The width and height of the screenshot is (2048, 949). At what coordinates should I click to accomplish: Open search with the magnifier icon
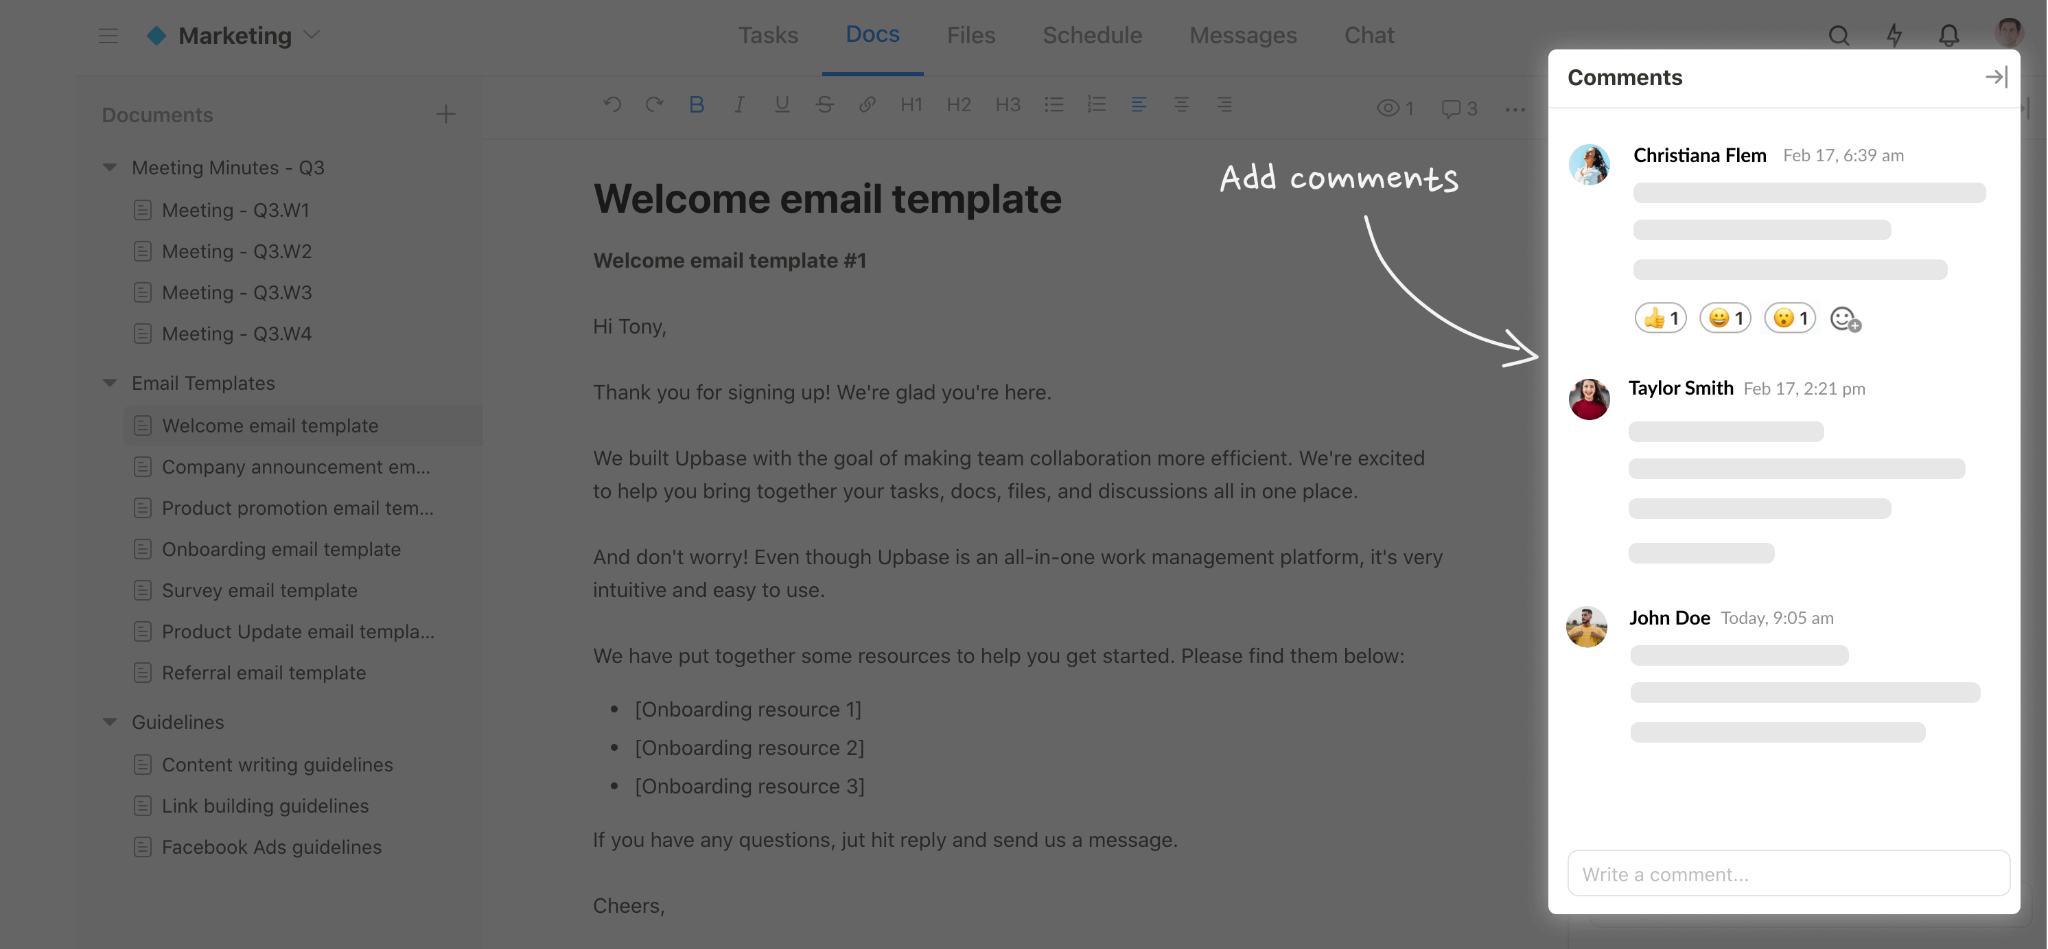(x=1839, y=36)
